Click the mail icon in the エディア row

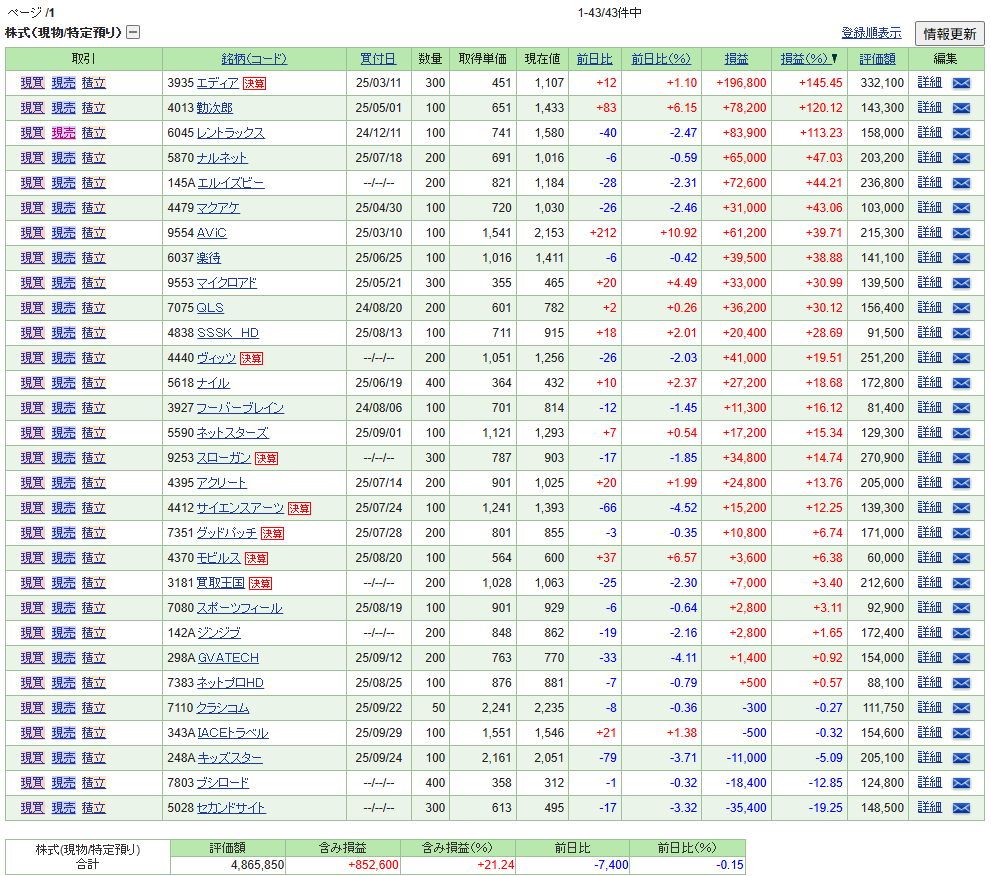(961, 83)
